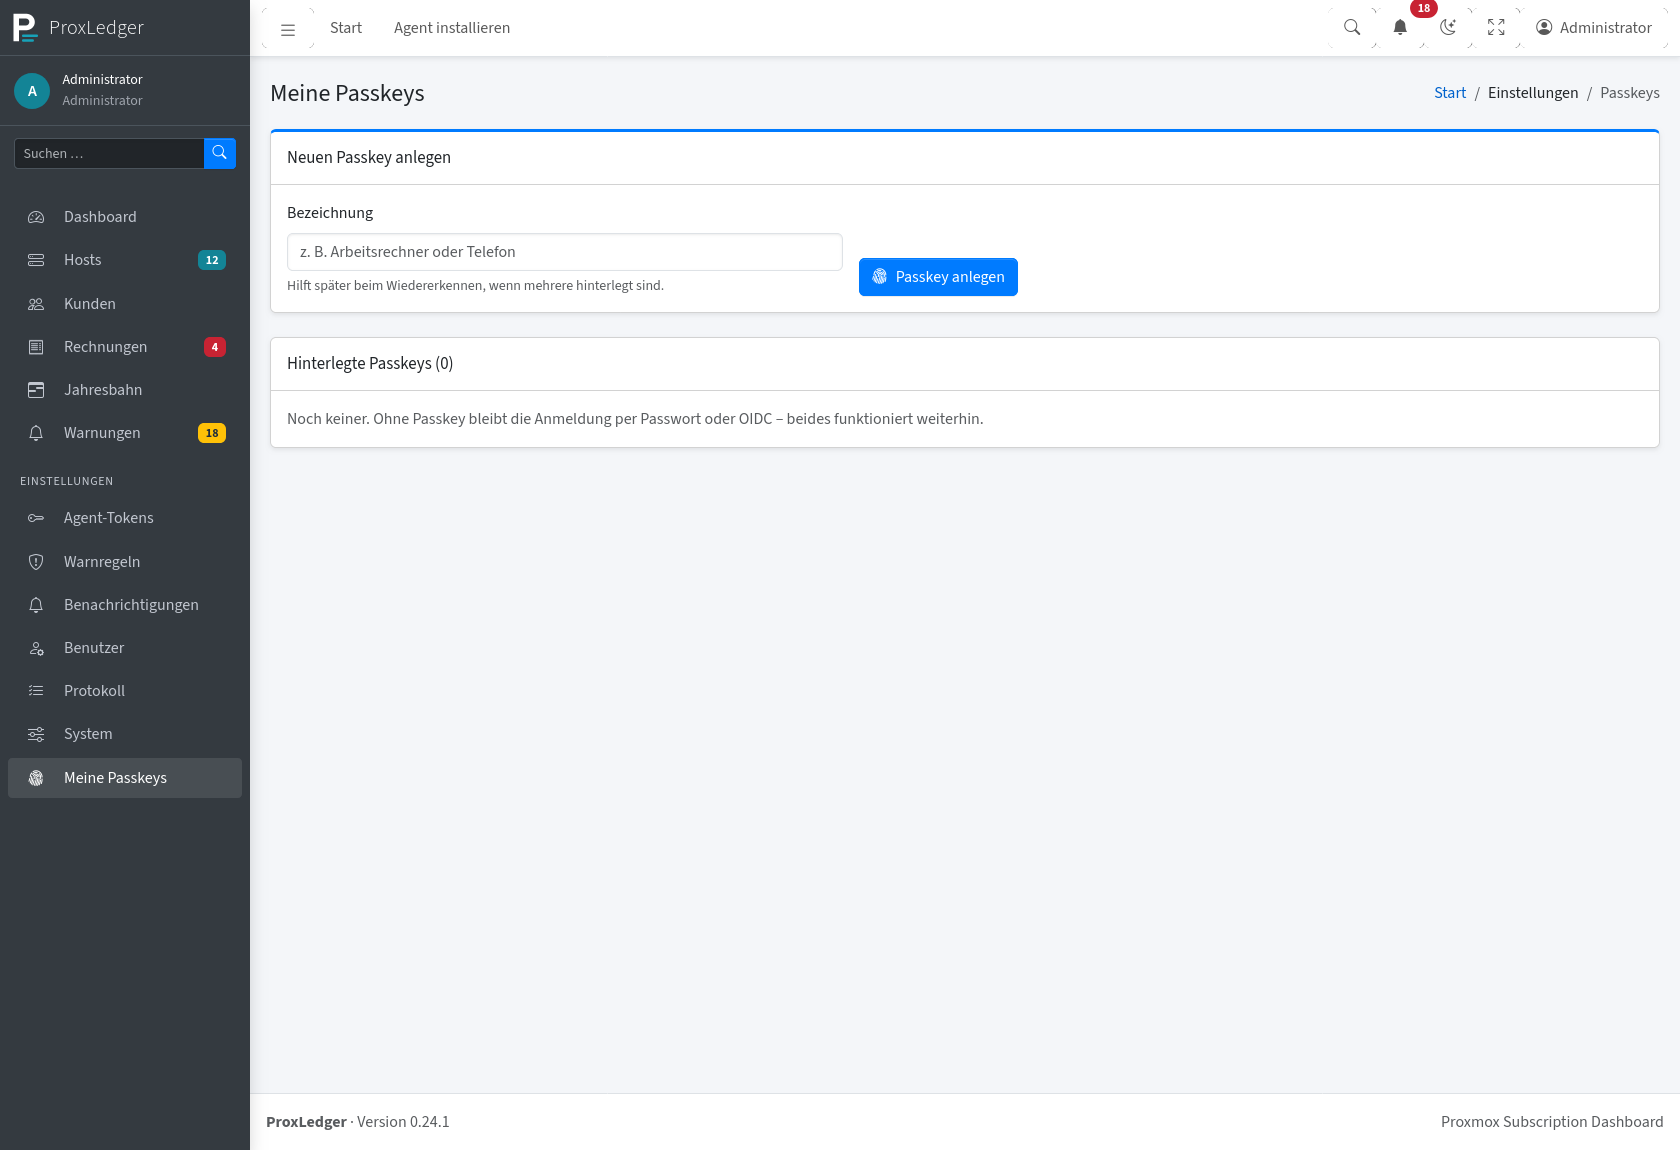Screen dimensions: 1680x1150
Task: Open the Administrator user menu
Action: click(1594, 28)
